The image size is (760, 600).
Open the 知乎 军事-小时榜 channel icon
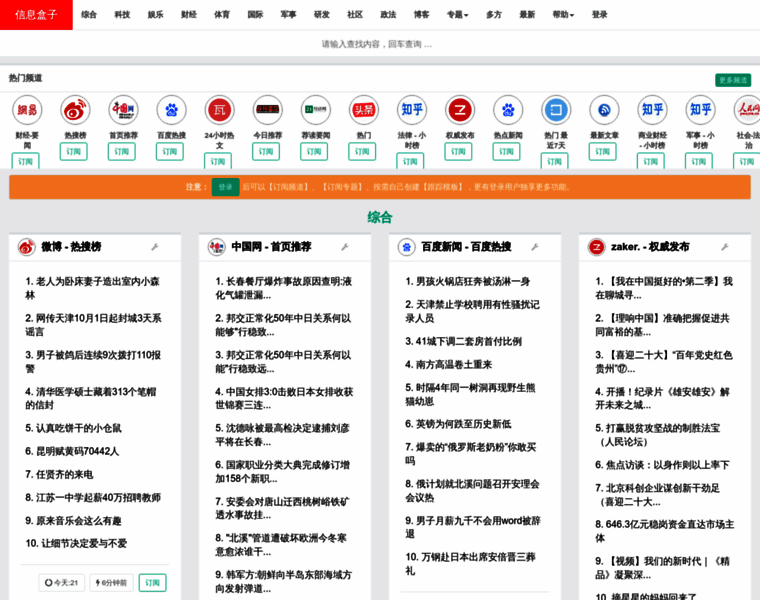tap(700, 110)
